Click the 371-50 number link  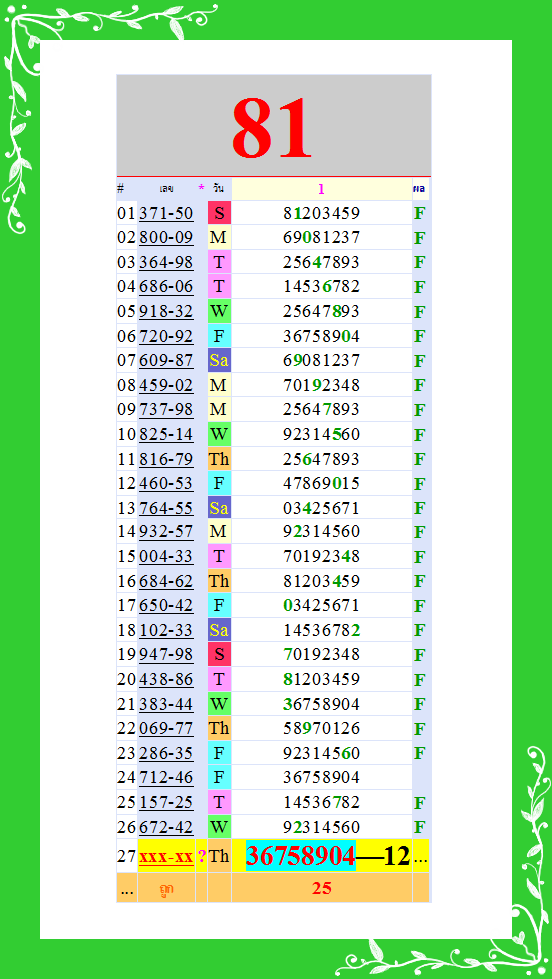click(x=166, y=214)
